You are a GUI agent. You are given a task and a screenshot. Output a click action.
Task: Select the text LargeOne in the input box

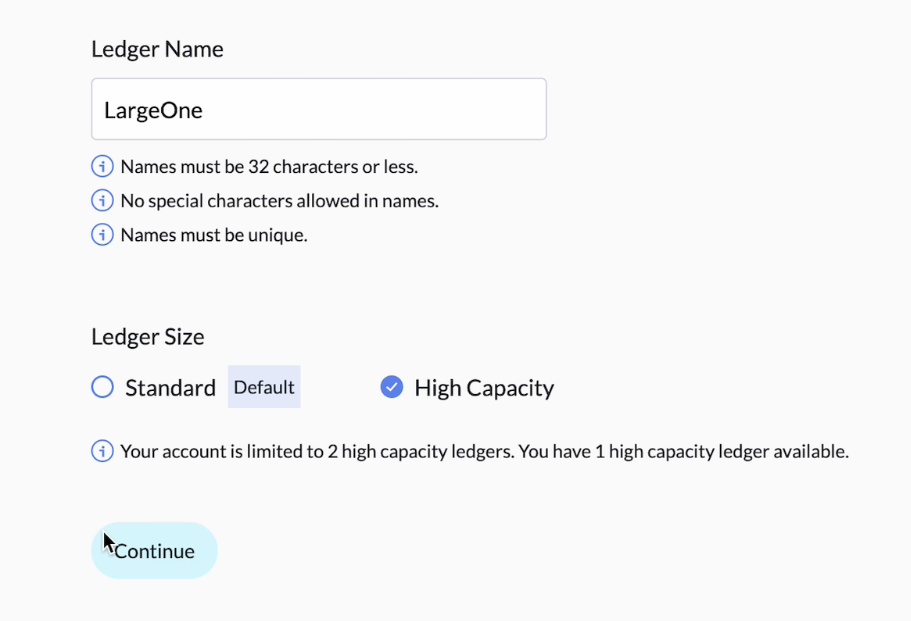(152, 110)
